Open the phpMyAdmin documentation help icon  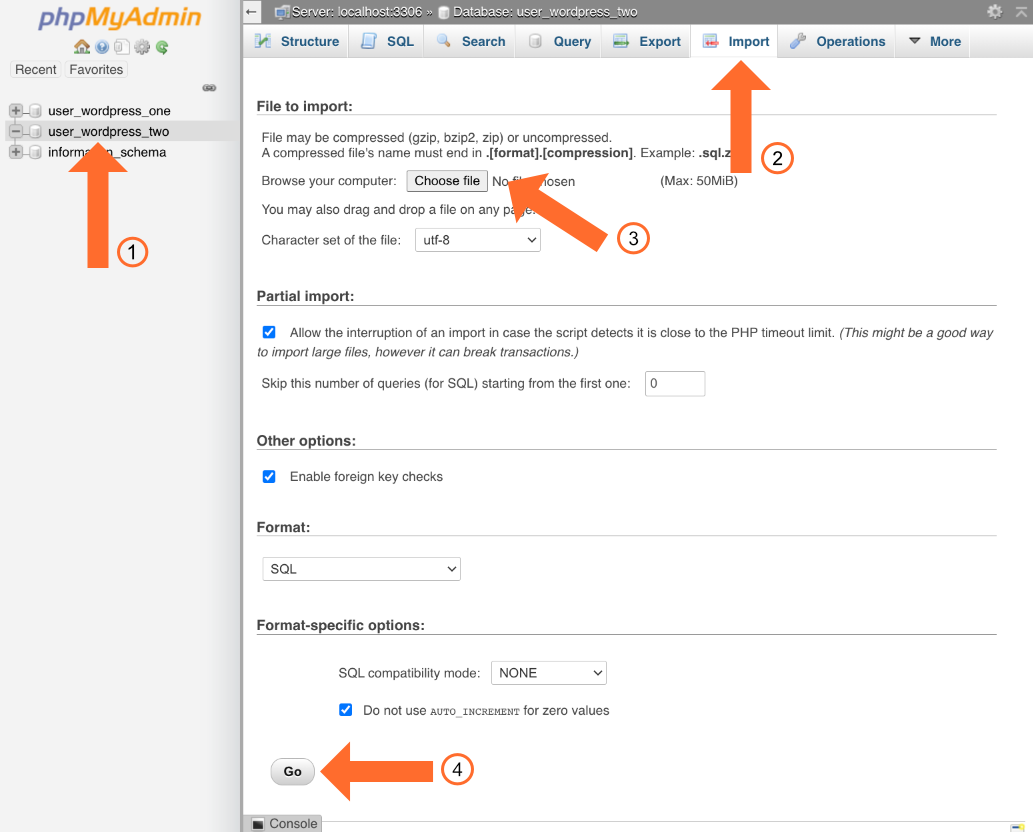(102, 47)
